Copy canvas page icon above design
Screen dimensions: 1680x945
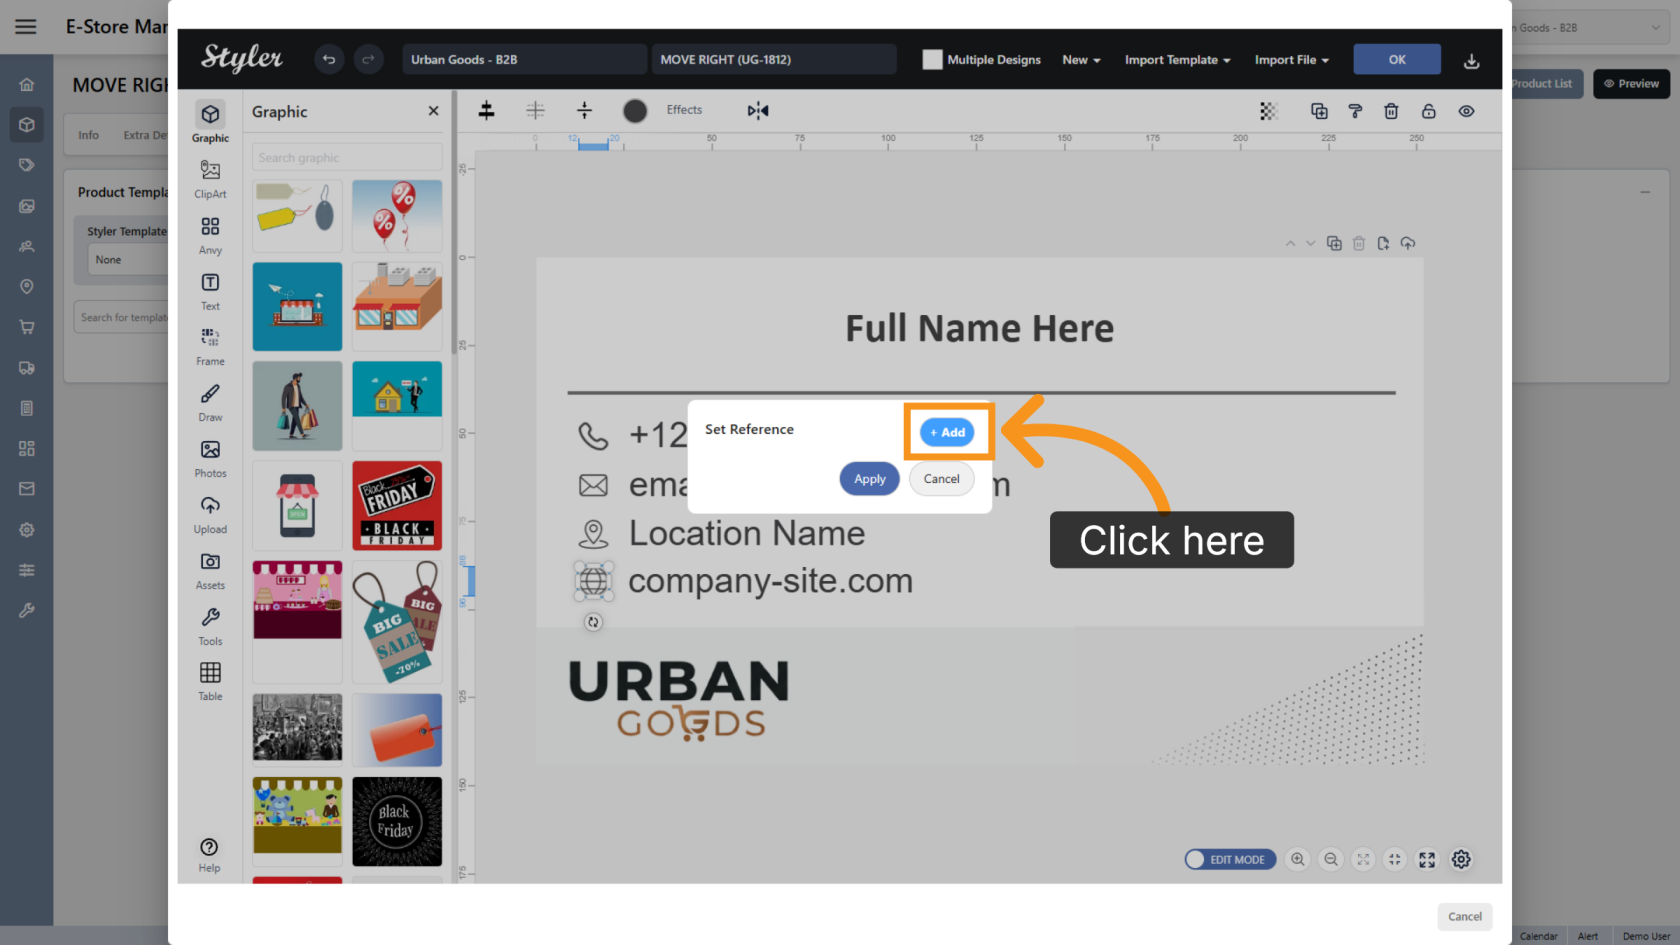[1334, 243]
